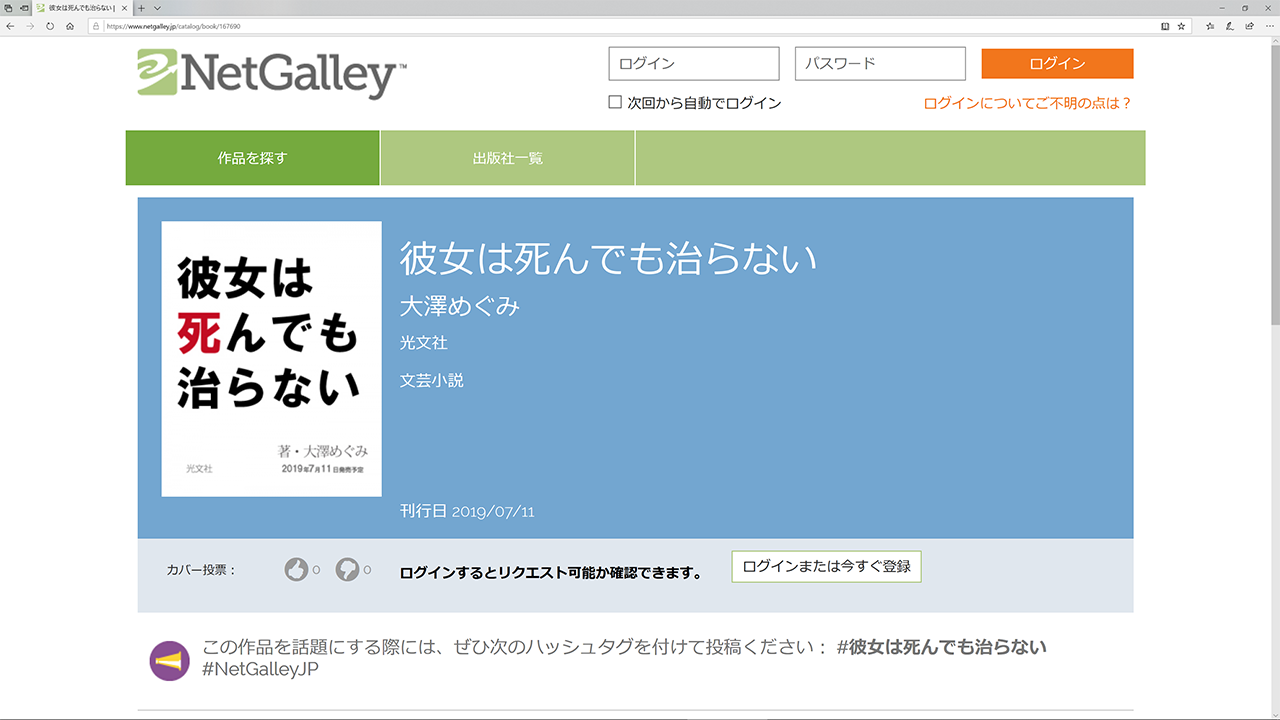Click ログインまたは今すぐ登録 button

[826, 566]
